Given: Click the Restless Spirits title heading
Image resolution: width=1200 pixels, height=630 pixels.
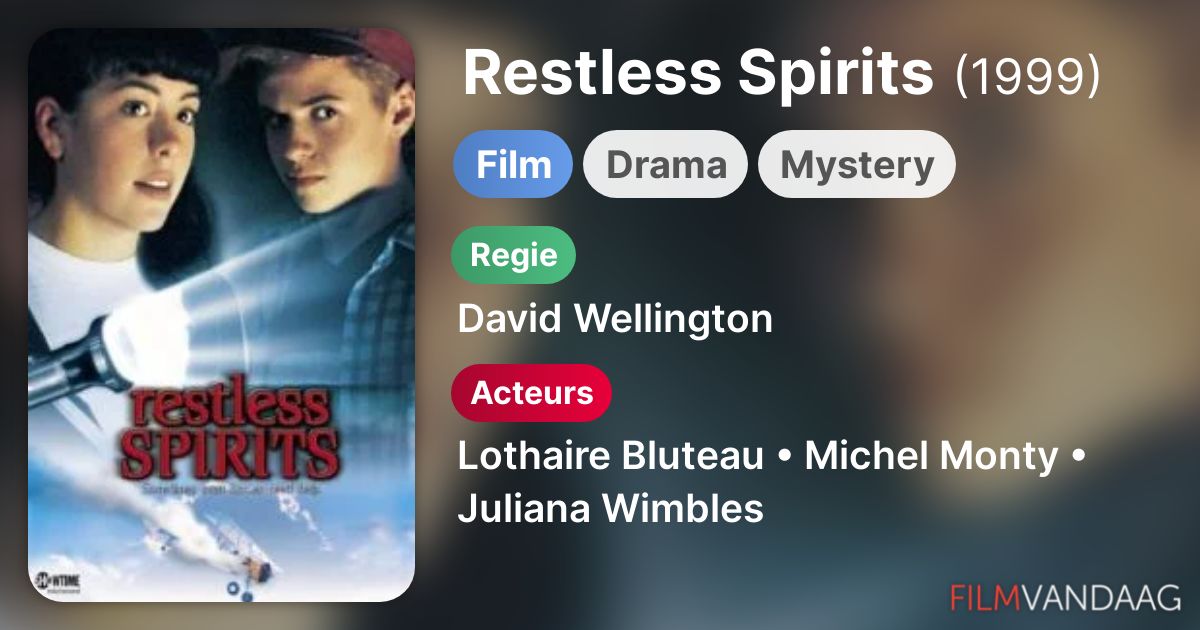Looking at the screenshot, I should (x=698, y=73).
